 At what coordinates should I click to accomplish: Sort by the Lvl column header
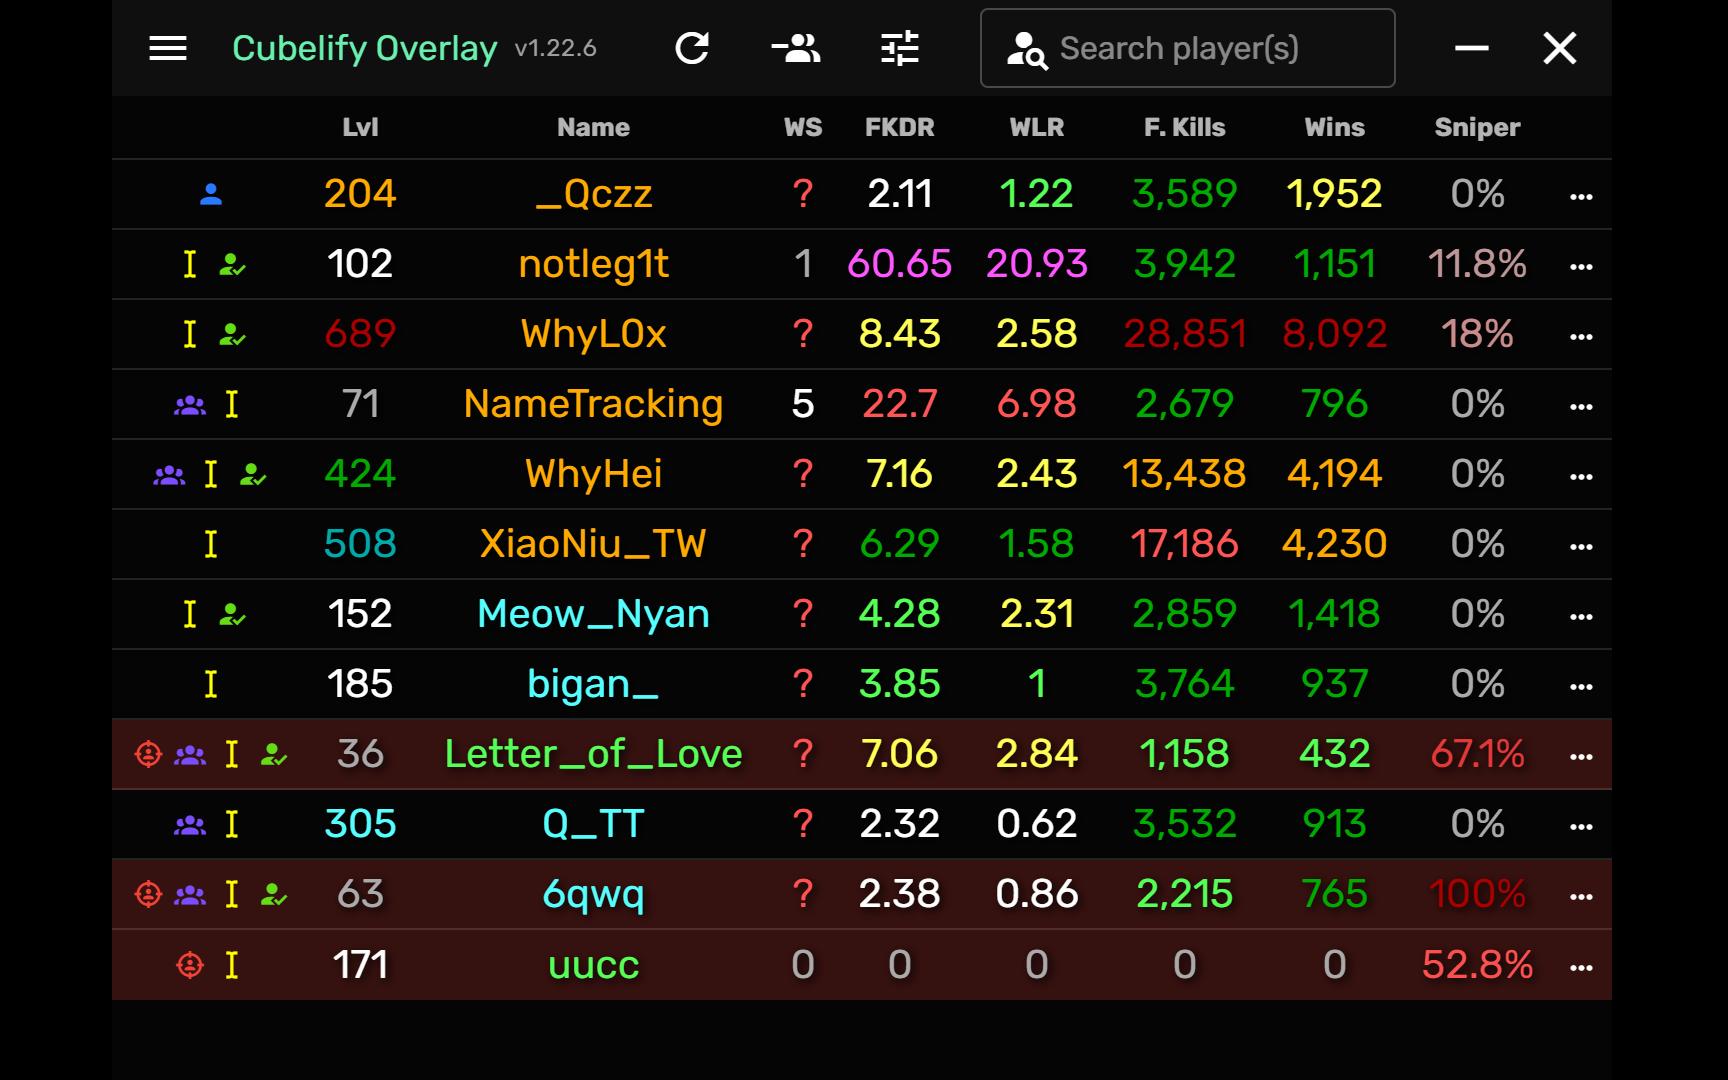tap(360, 127)
